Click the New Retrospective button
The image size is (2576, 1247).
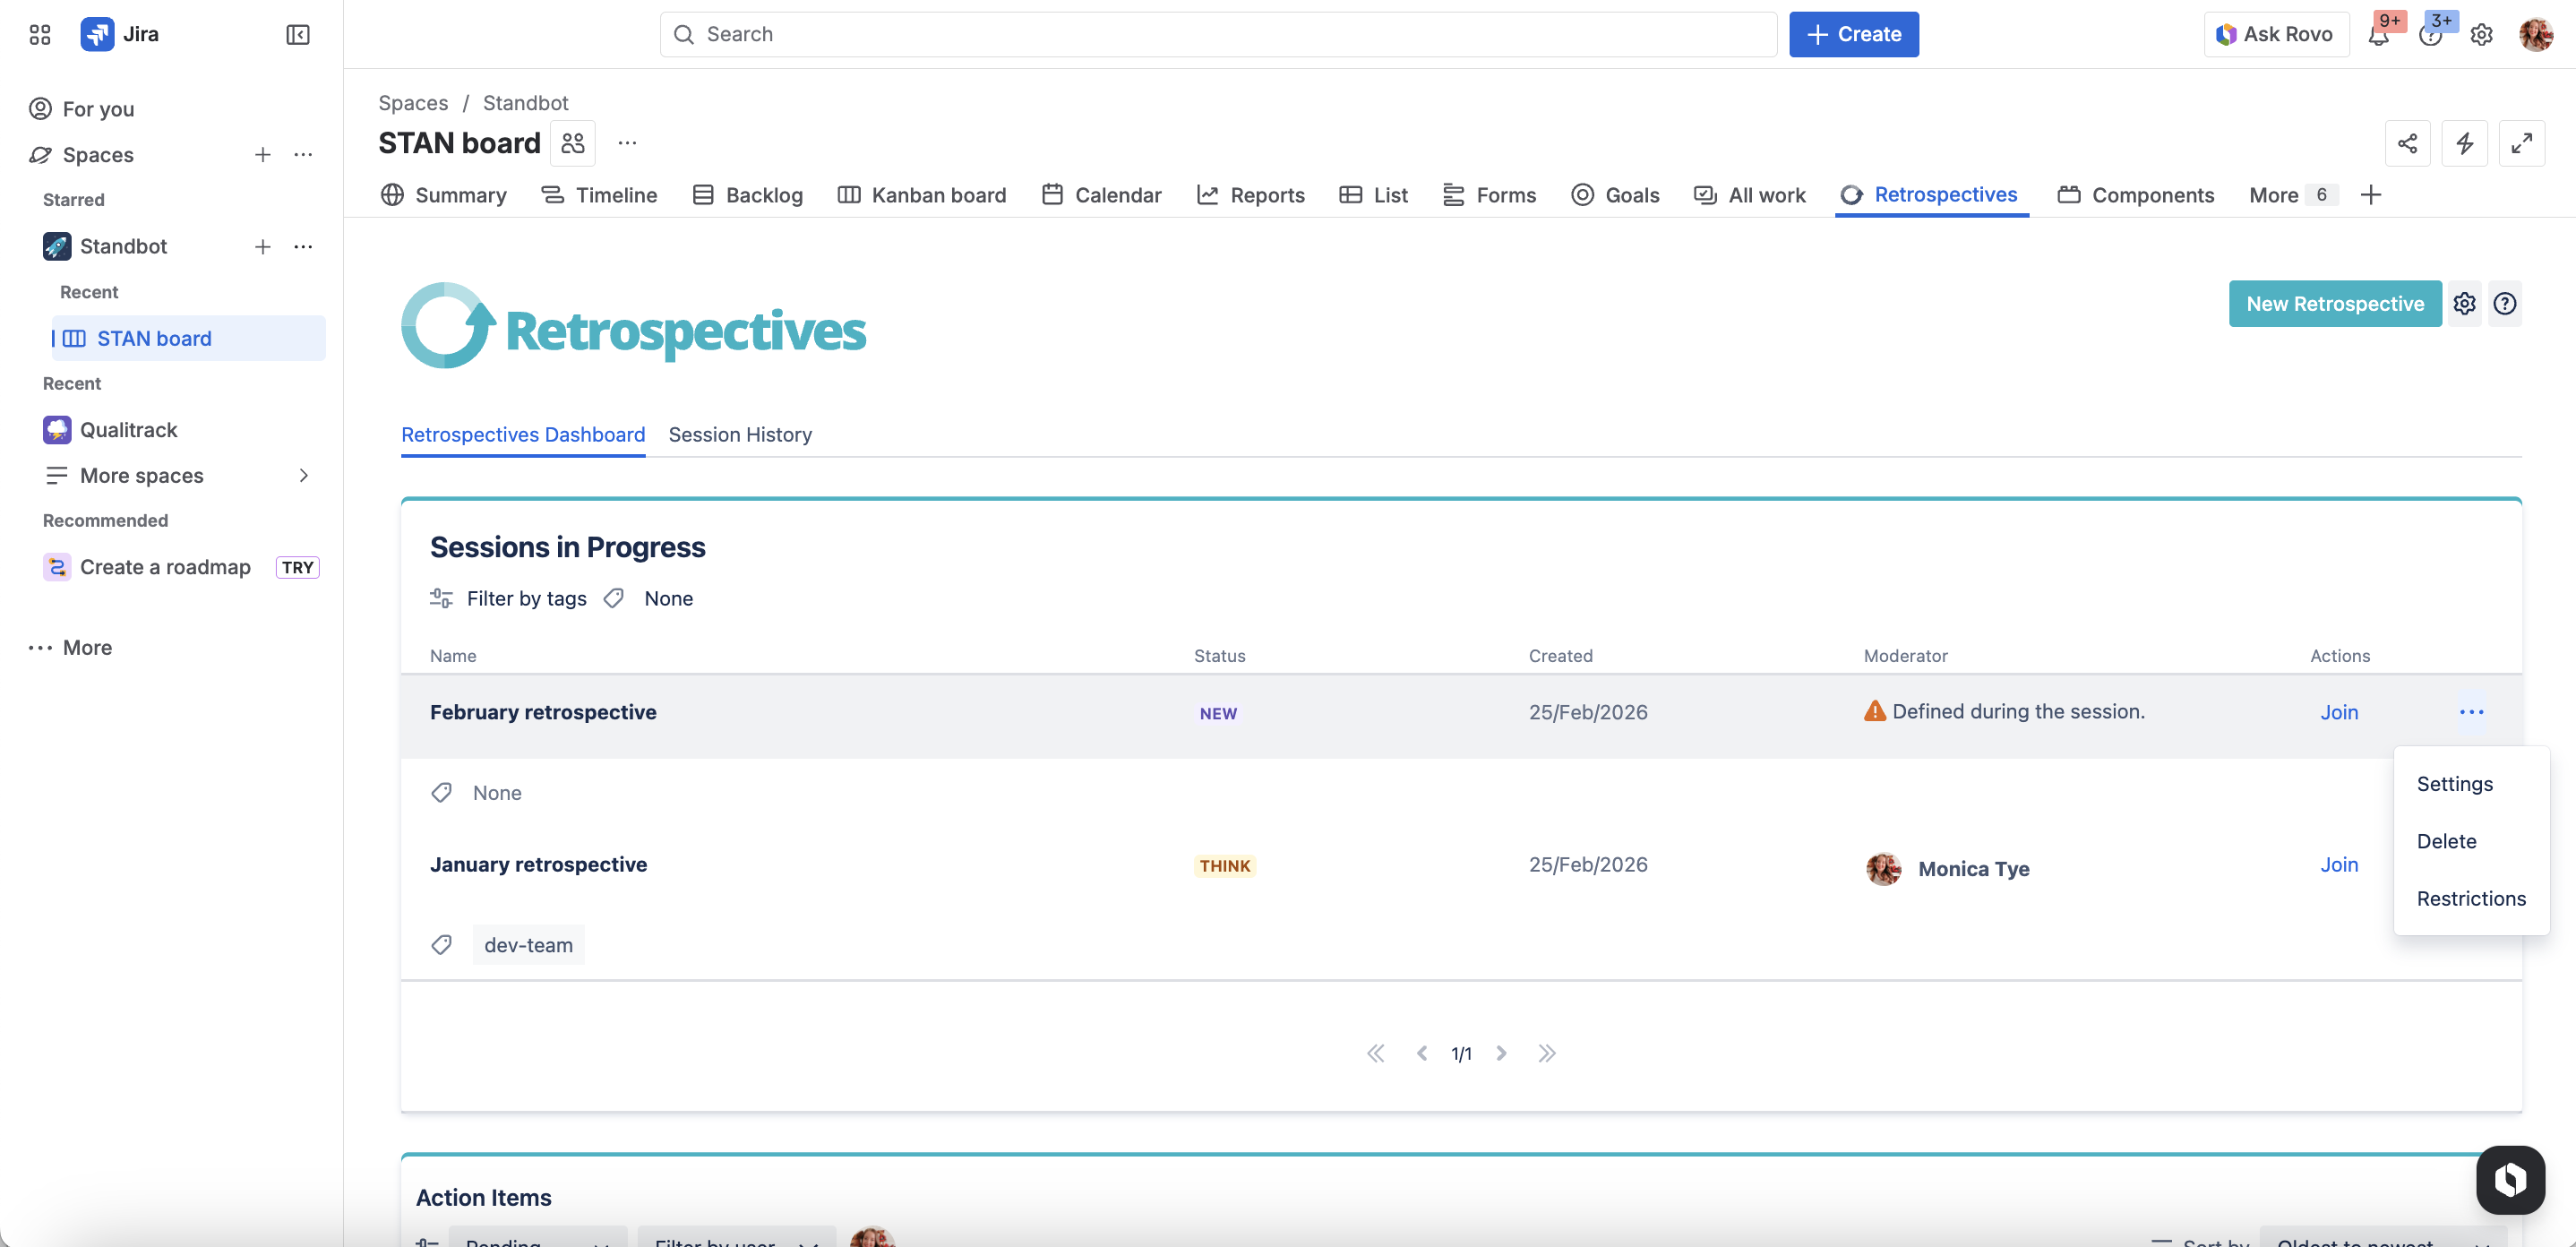point(2334,304)
